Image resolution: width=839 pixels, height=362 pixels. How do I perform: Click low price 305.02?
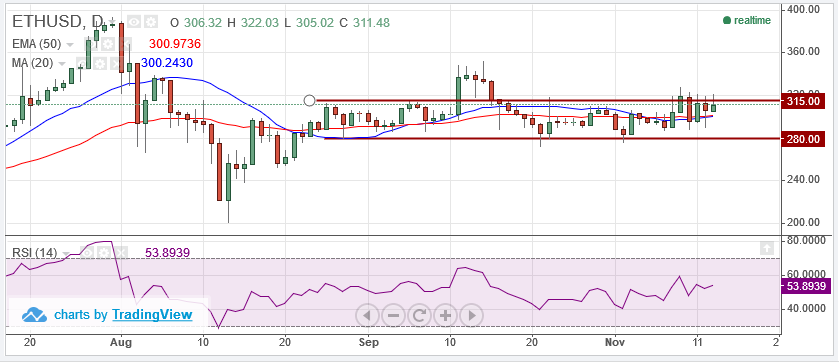point(315,22)
